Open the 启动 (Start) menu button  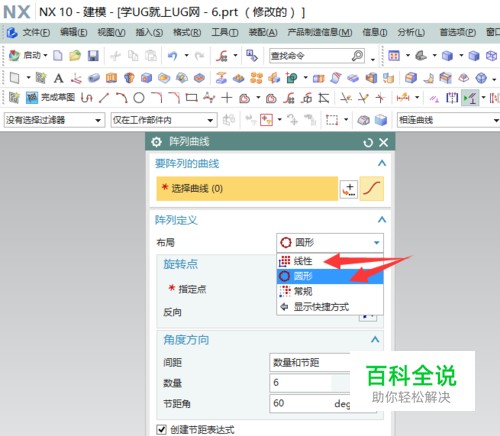pos(28,55)
